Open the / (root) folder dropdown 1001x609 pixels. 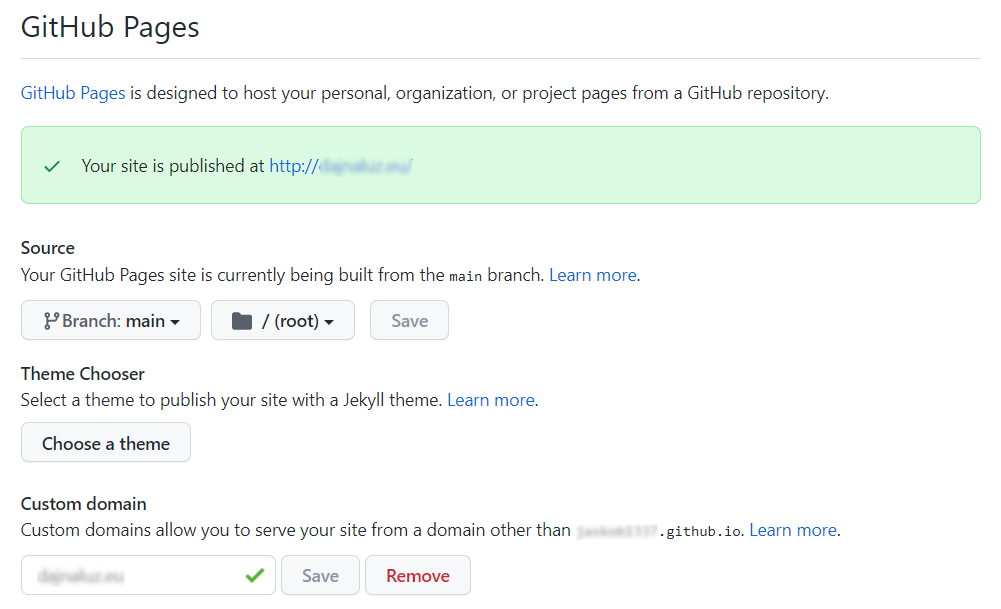pos(283,321)
